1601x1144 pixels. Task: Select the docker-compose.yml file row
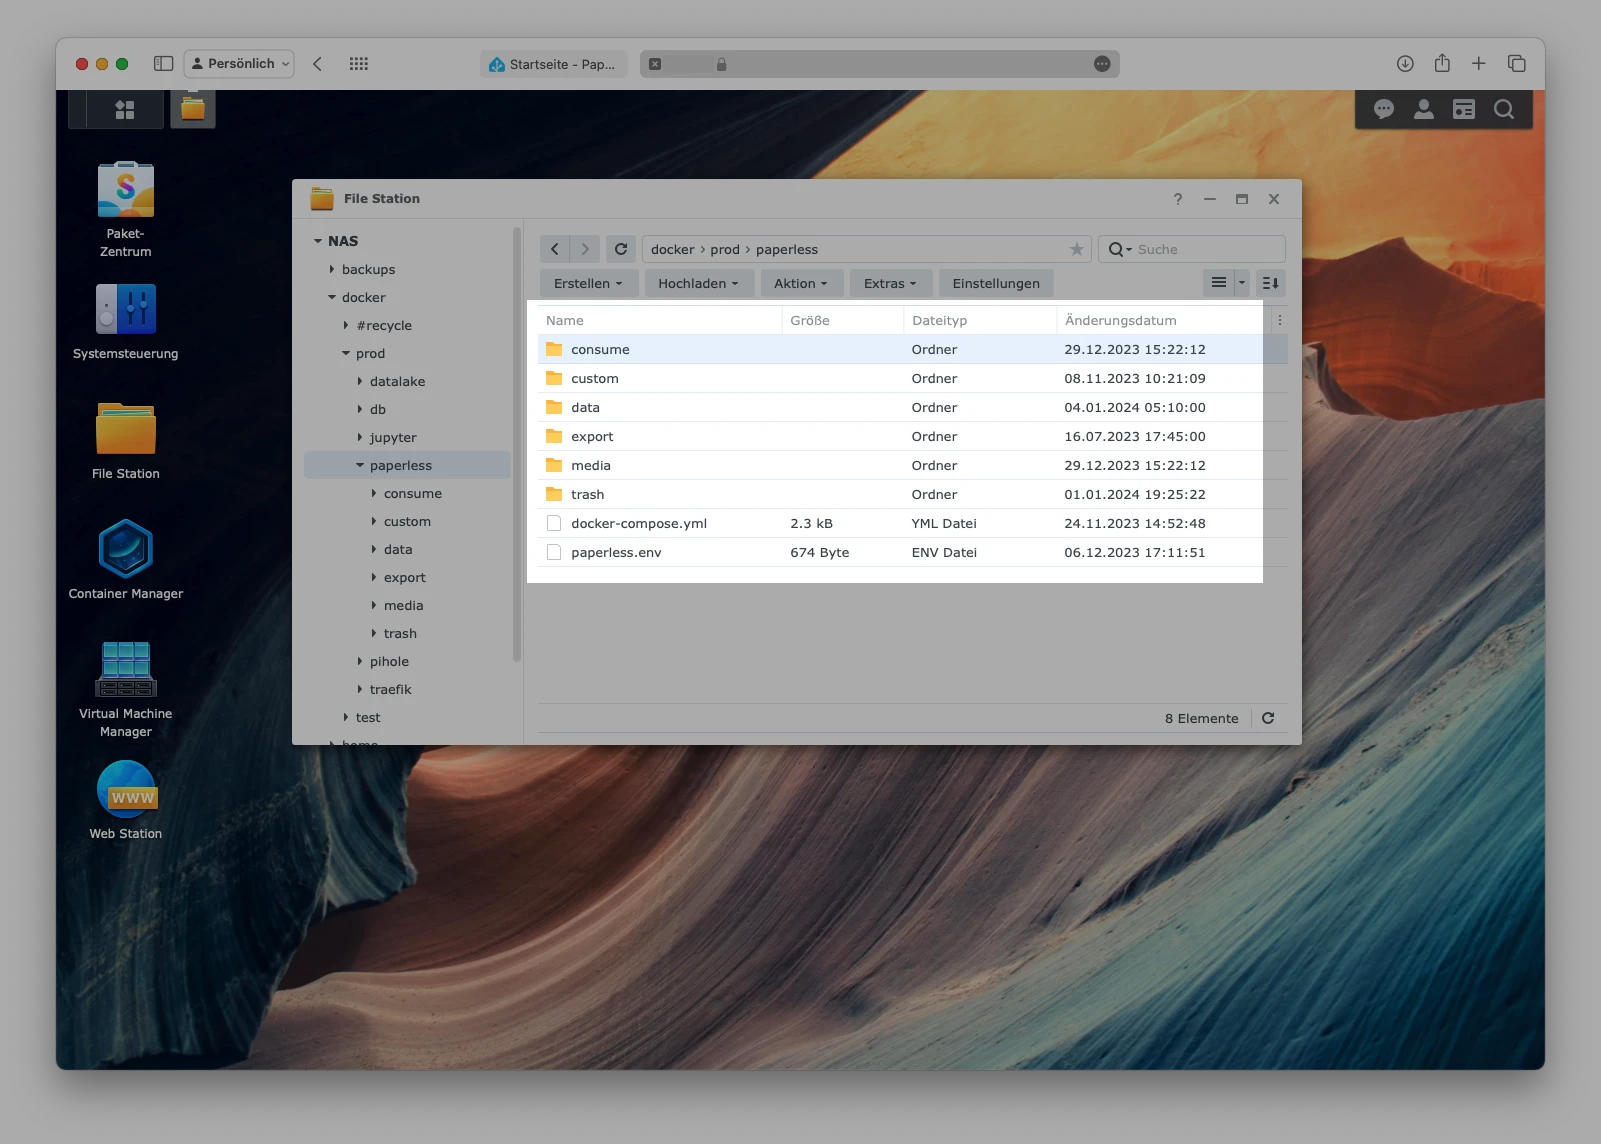point(639,523)
